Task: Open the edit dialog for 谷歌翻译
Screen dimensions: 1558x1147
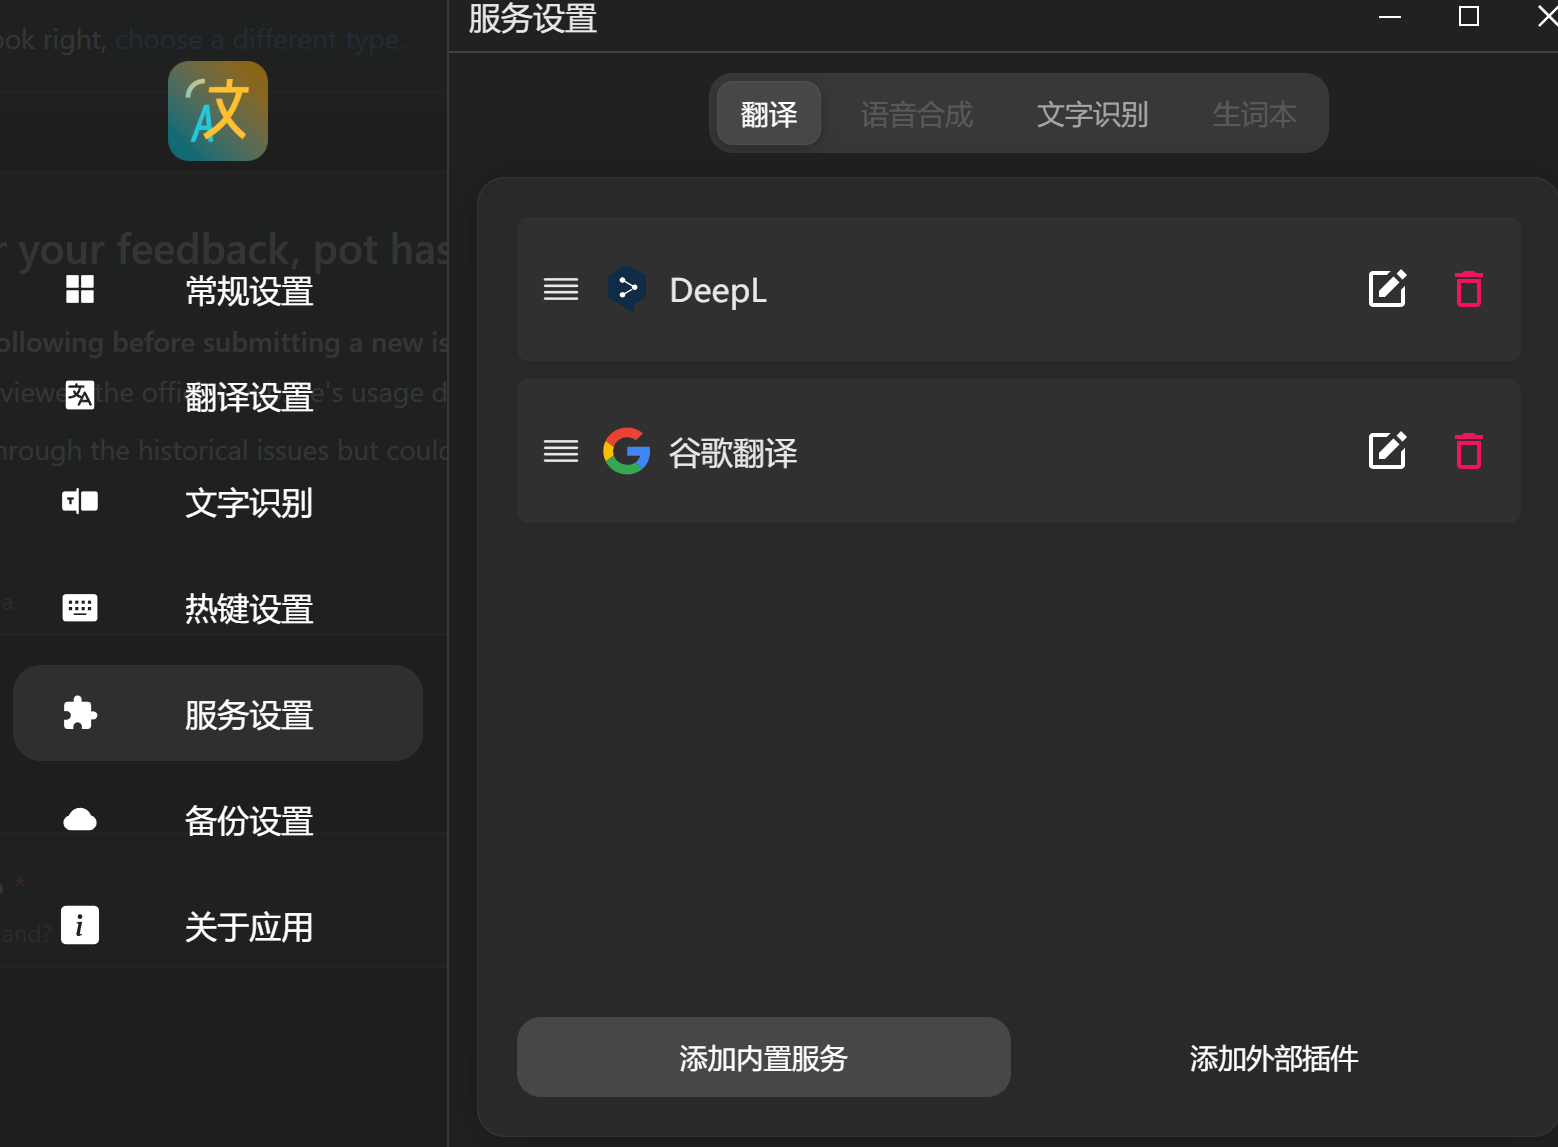Action: click(x=1387, y=451)
